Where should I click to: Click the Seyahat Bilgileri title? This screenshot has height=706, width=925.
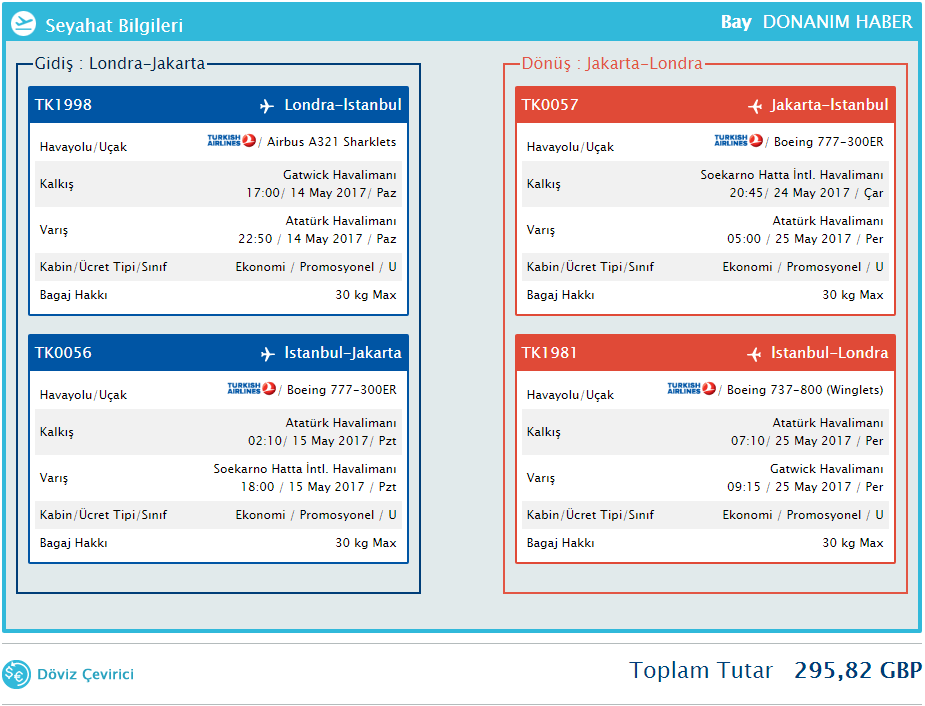click(x=114, y=25)
